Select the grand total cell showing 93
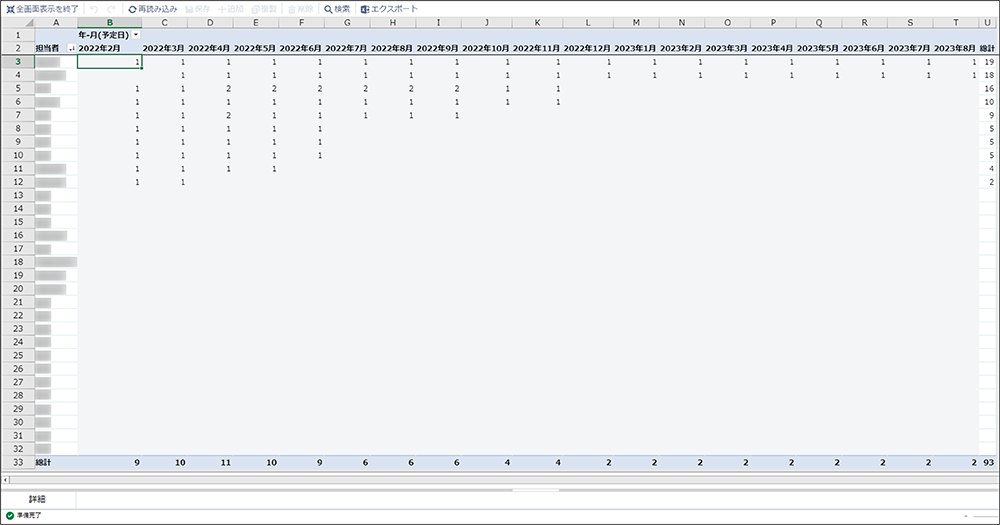 (x=988, y=463)
